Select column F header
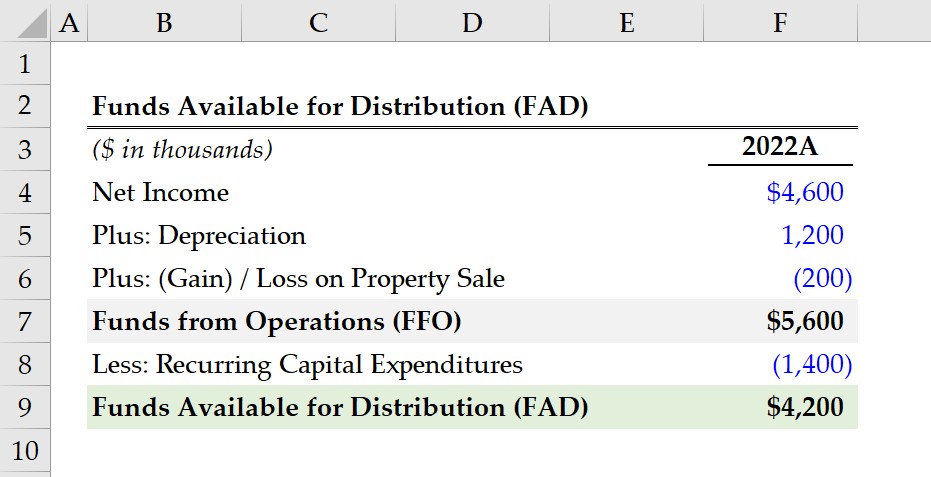 pos(780,23)
